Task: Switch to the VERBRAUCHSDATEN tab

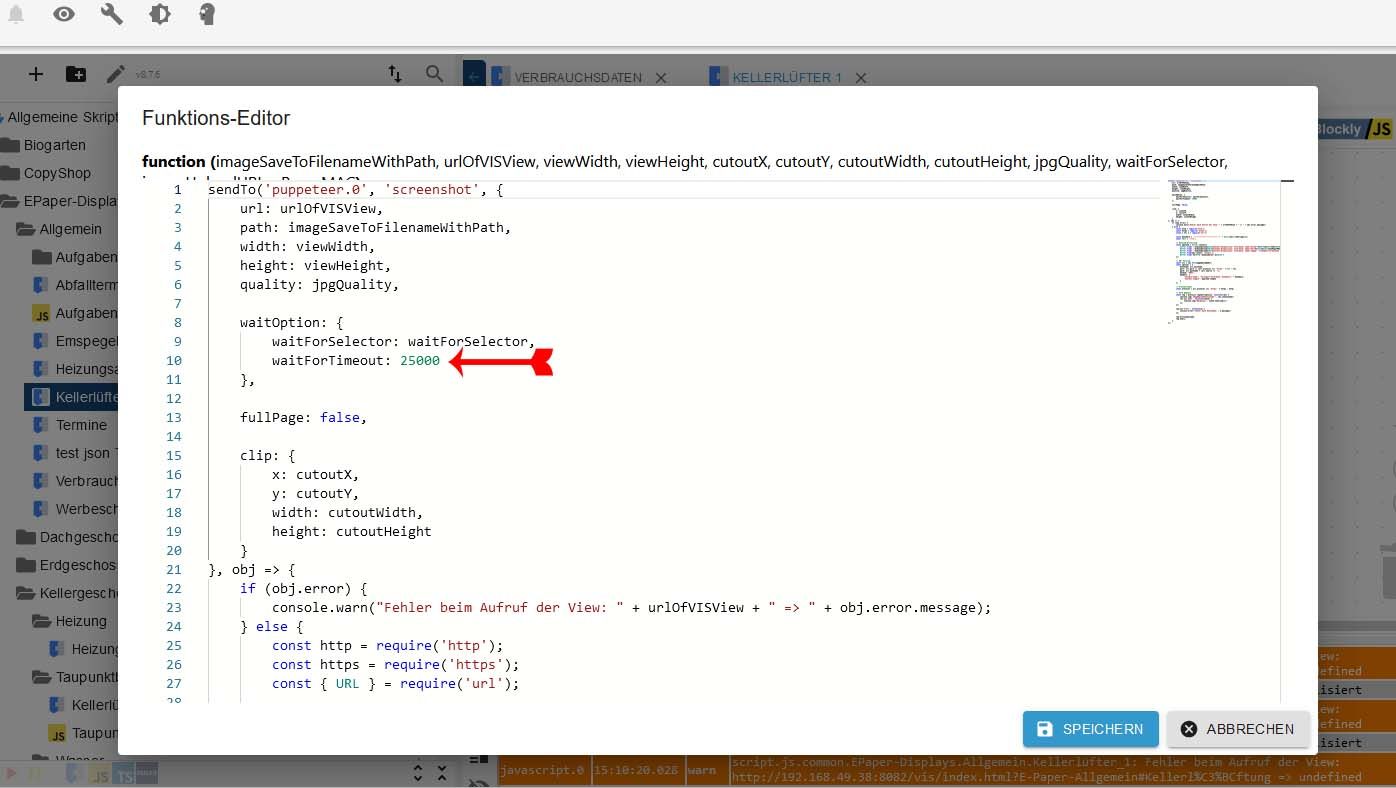Action: click(578, 77)
